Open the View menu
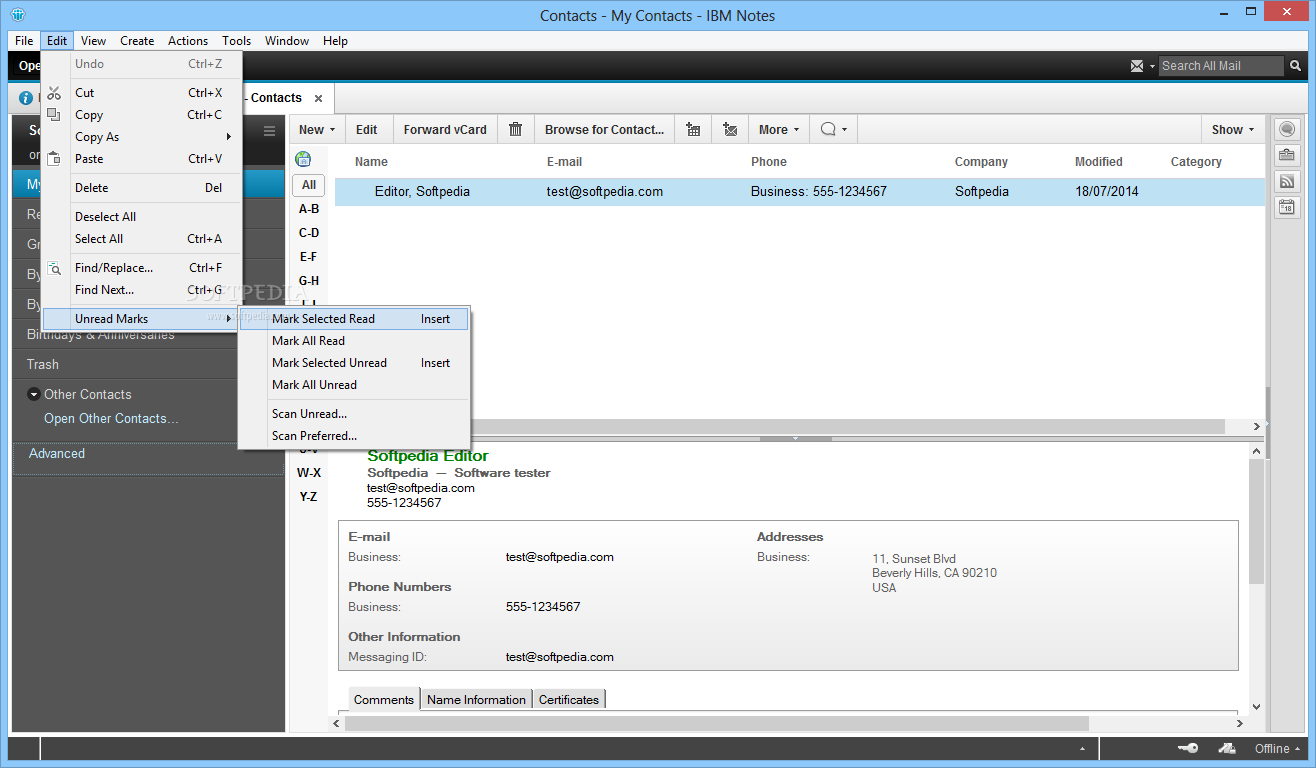The height and width of the screenshot is (768, 1316). [93, 41]
